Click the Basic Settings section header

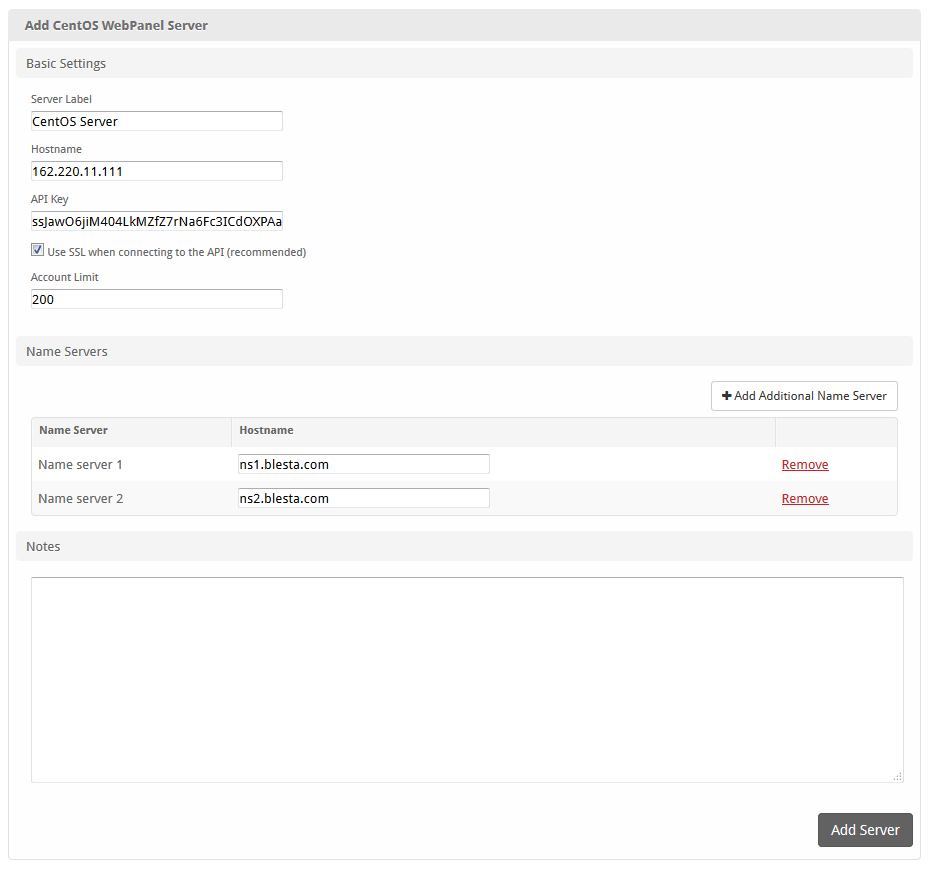point(66,63)
